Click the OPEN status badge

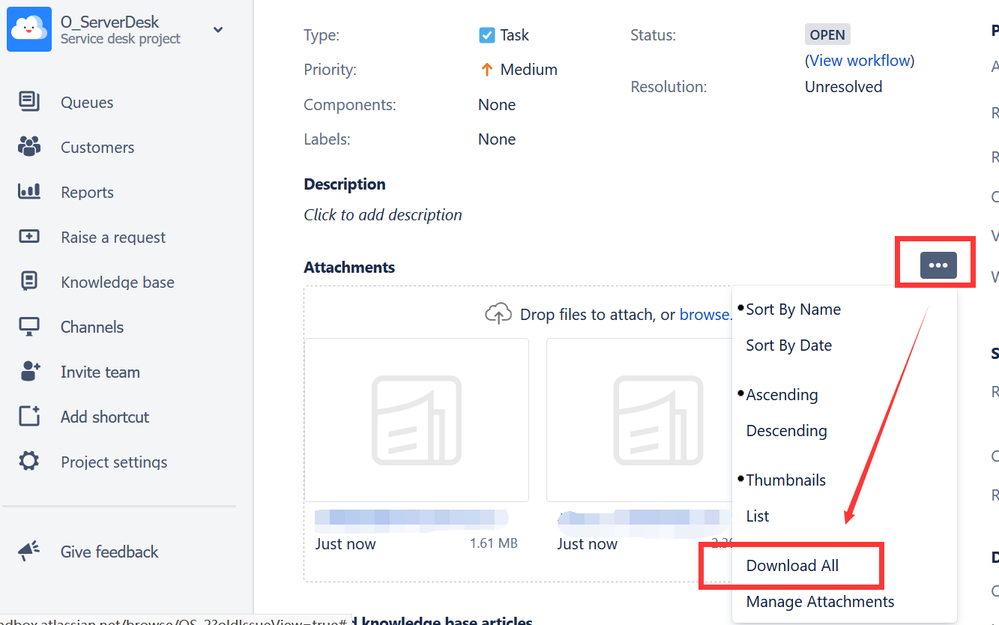tap(827, 34)
